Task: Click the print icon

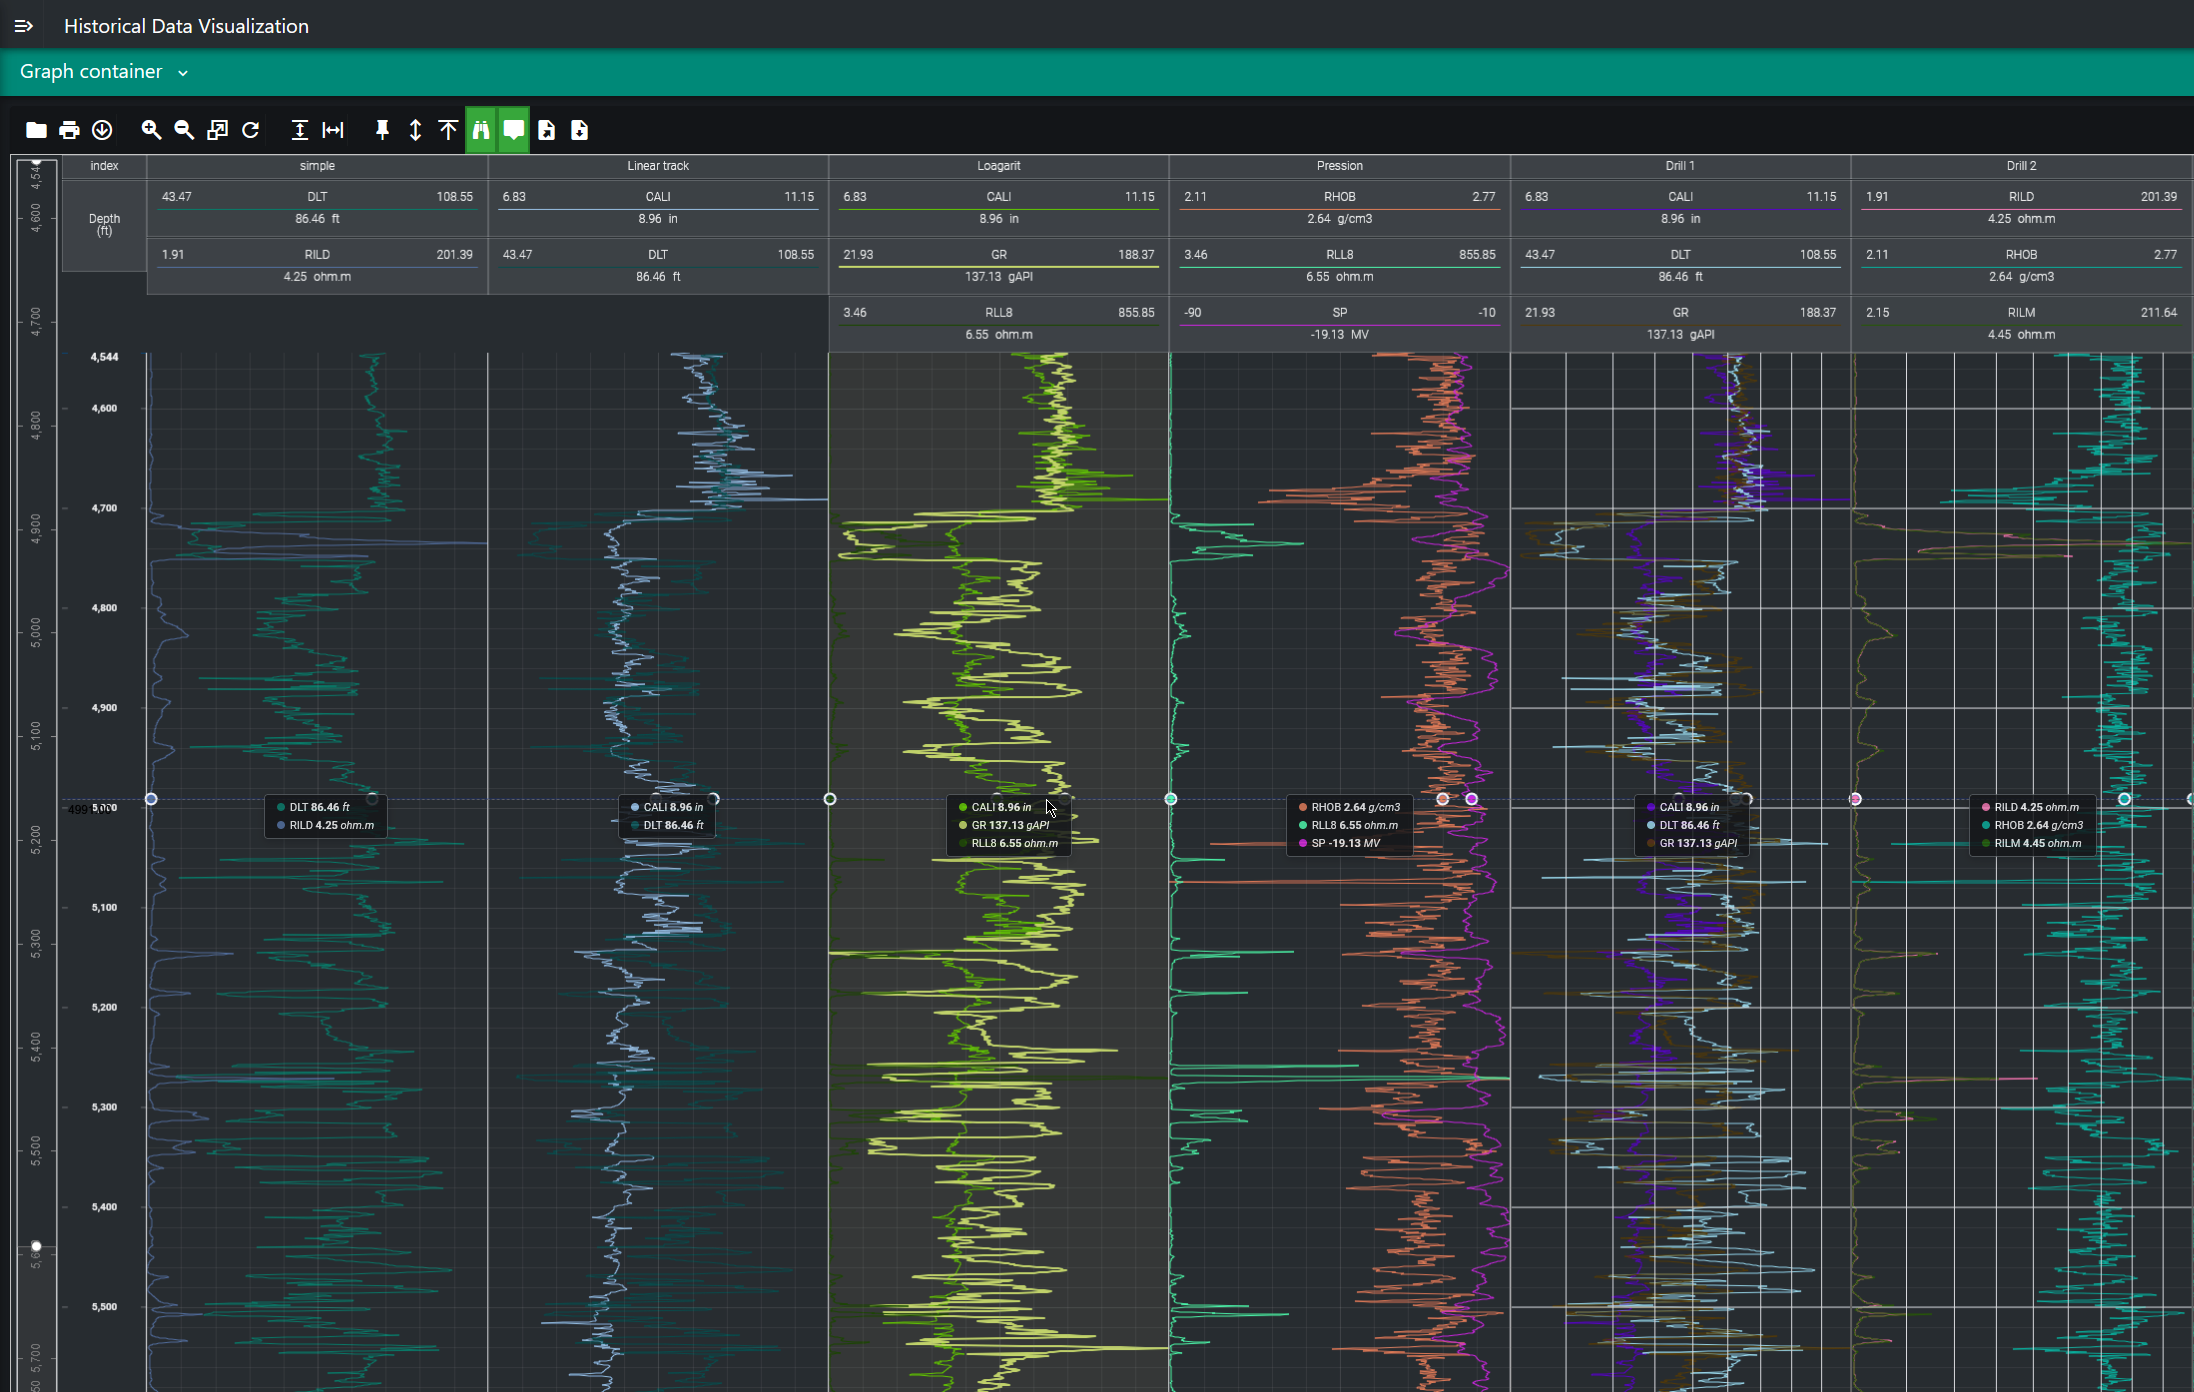Action: click(69, 130)
